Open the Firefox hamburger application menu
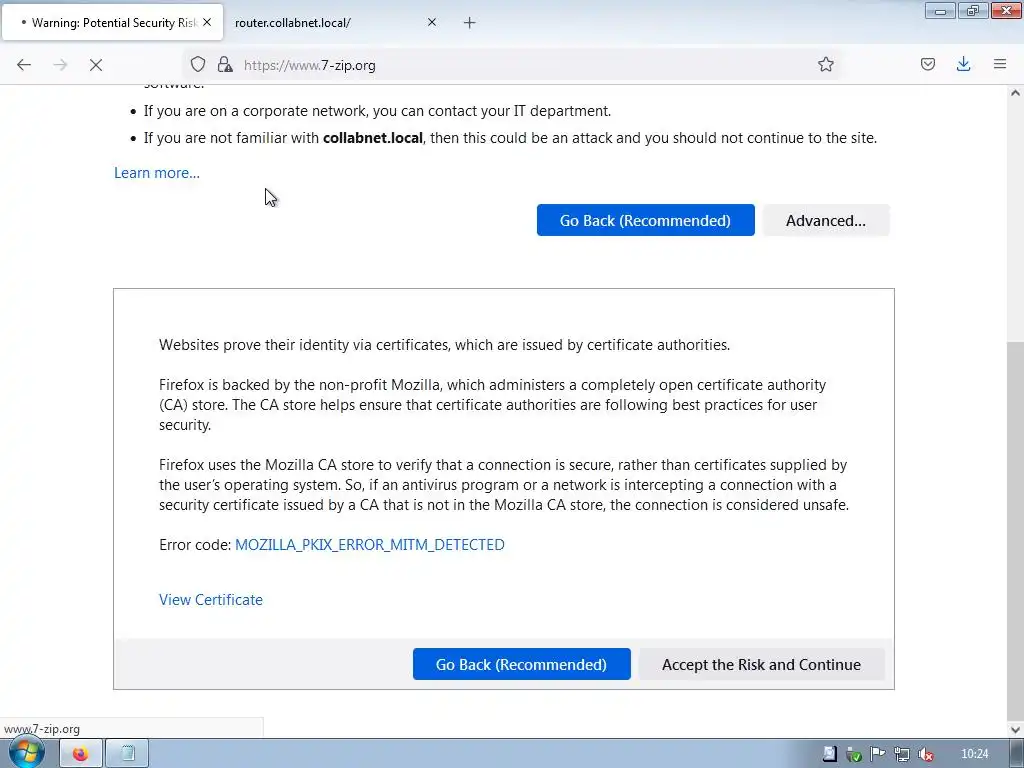1024x768 pixels. pyautogui.click(x=1000, y=64)
